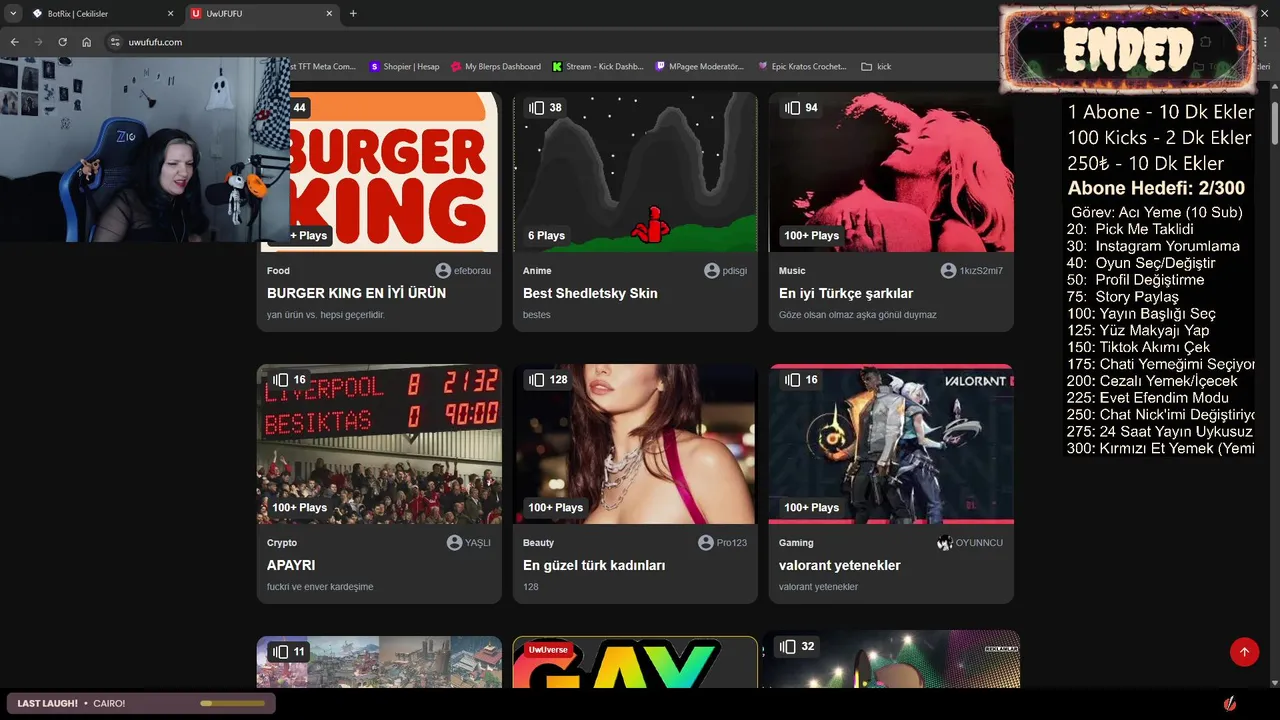Image resolution: width=1280 pixels, height=720 pixels.
Task: Click the En güzel türk kadınları title
Action: tap(594, 565)
